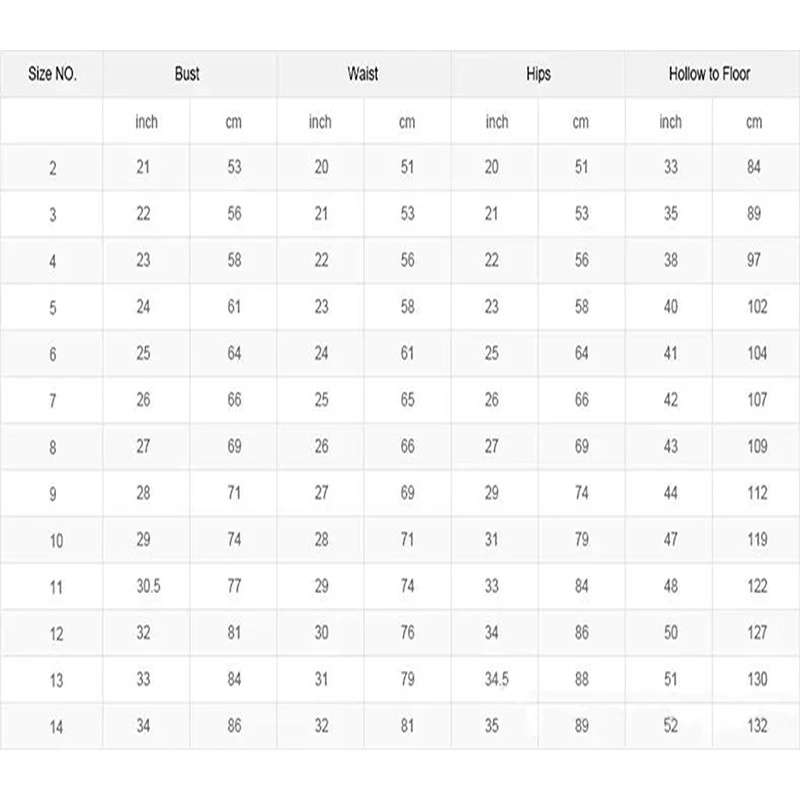The image size is (800, 800).
Task: Select the Bust column header
Action: coord(187,74)
